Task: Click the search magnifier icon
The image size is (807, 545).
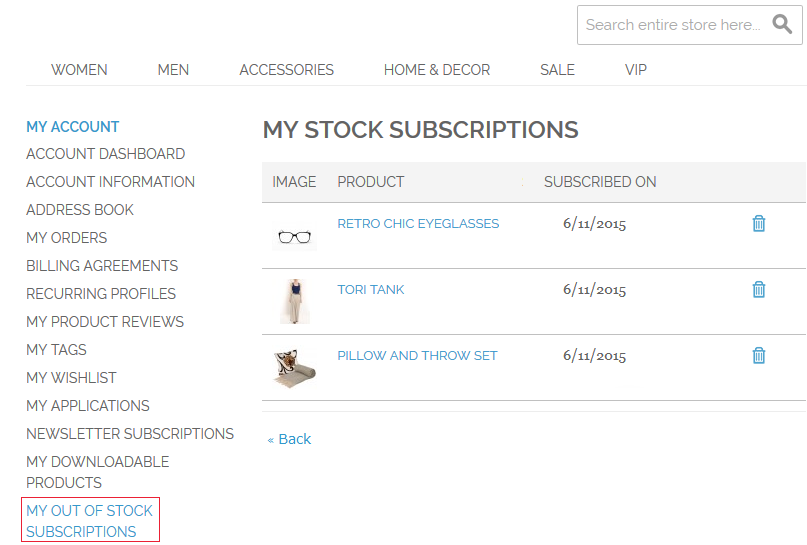Action: tap(782, 25)
